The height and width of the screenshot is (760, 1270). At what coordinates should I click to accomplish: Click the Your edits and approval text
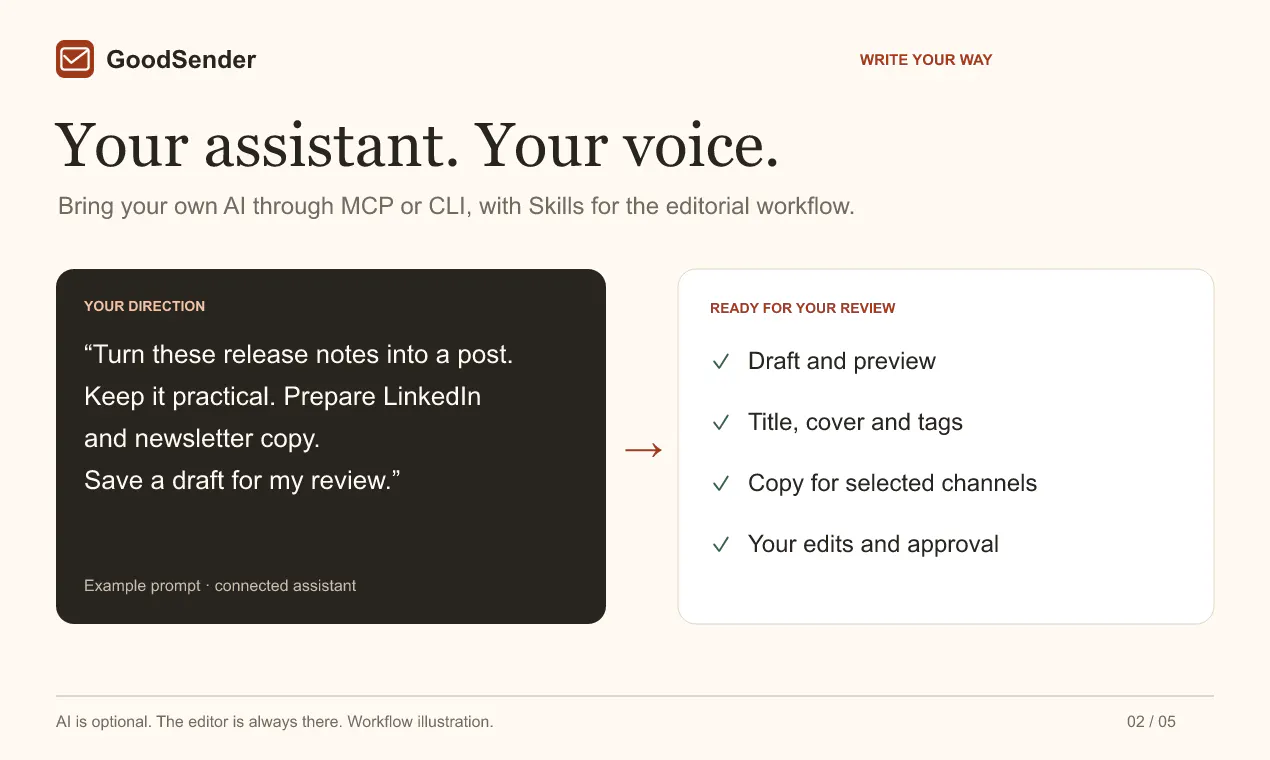point(873,545)
